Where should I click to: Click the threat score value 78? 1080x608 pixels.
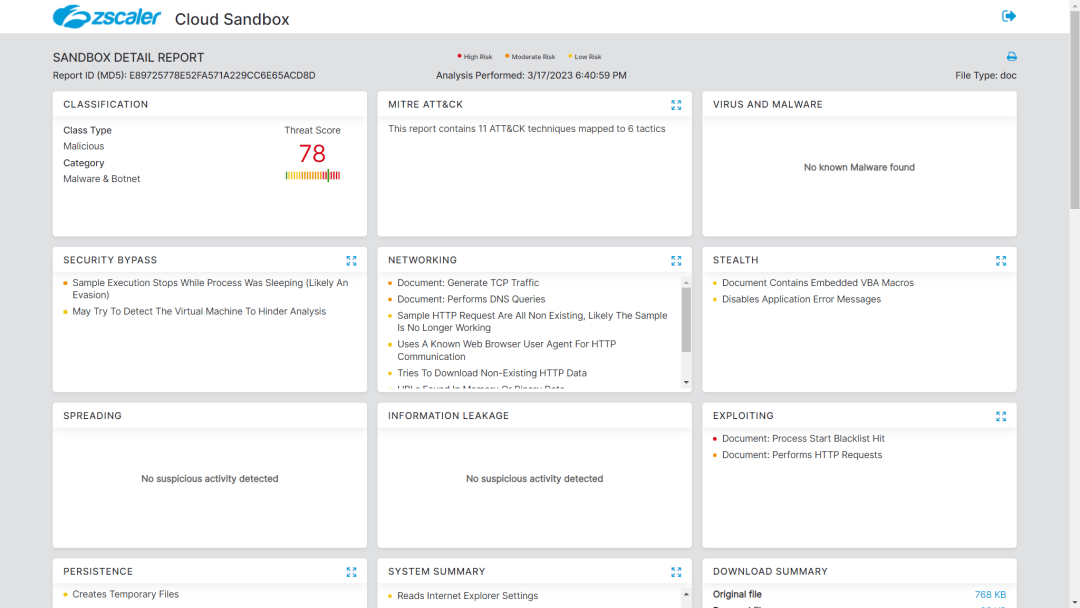click(x=312, y=153)
